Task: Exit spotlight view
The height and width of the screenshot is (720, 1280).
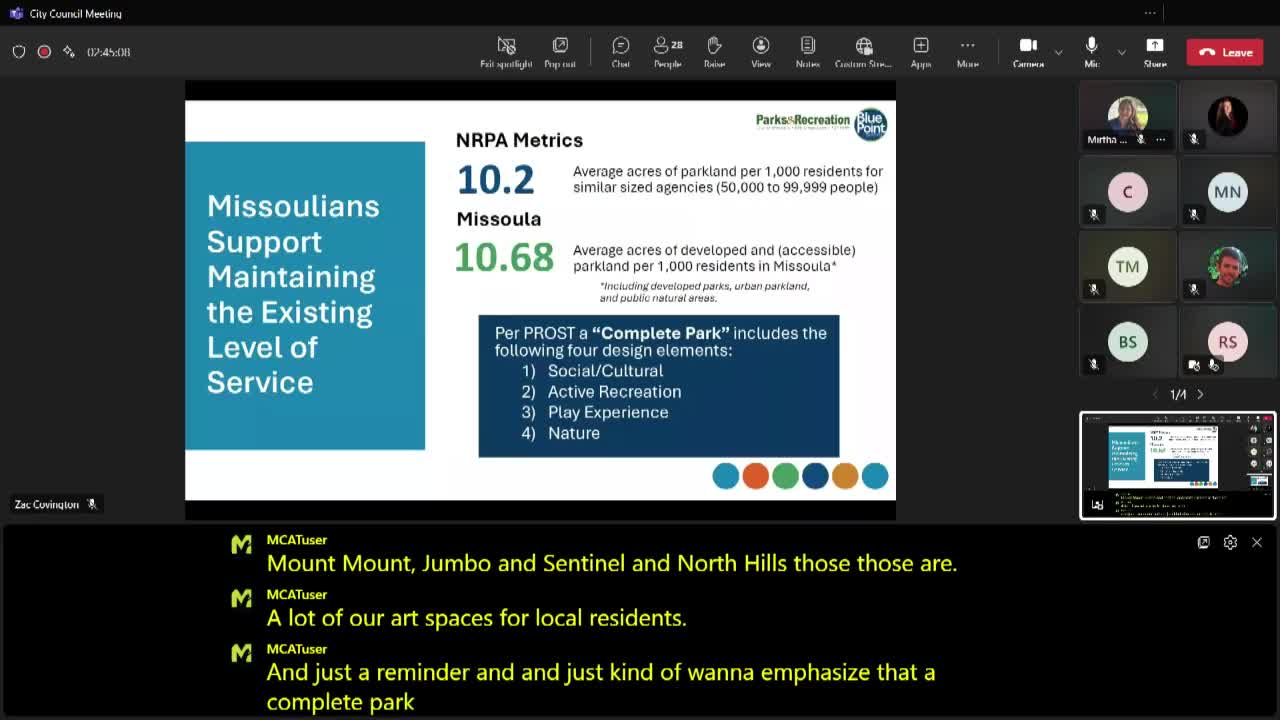Action: pos(506,52)
